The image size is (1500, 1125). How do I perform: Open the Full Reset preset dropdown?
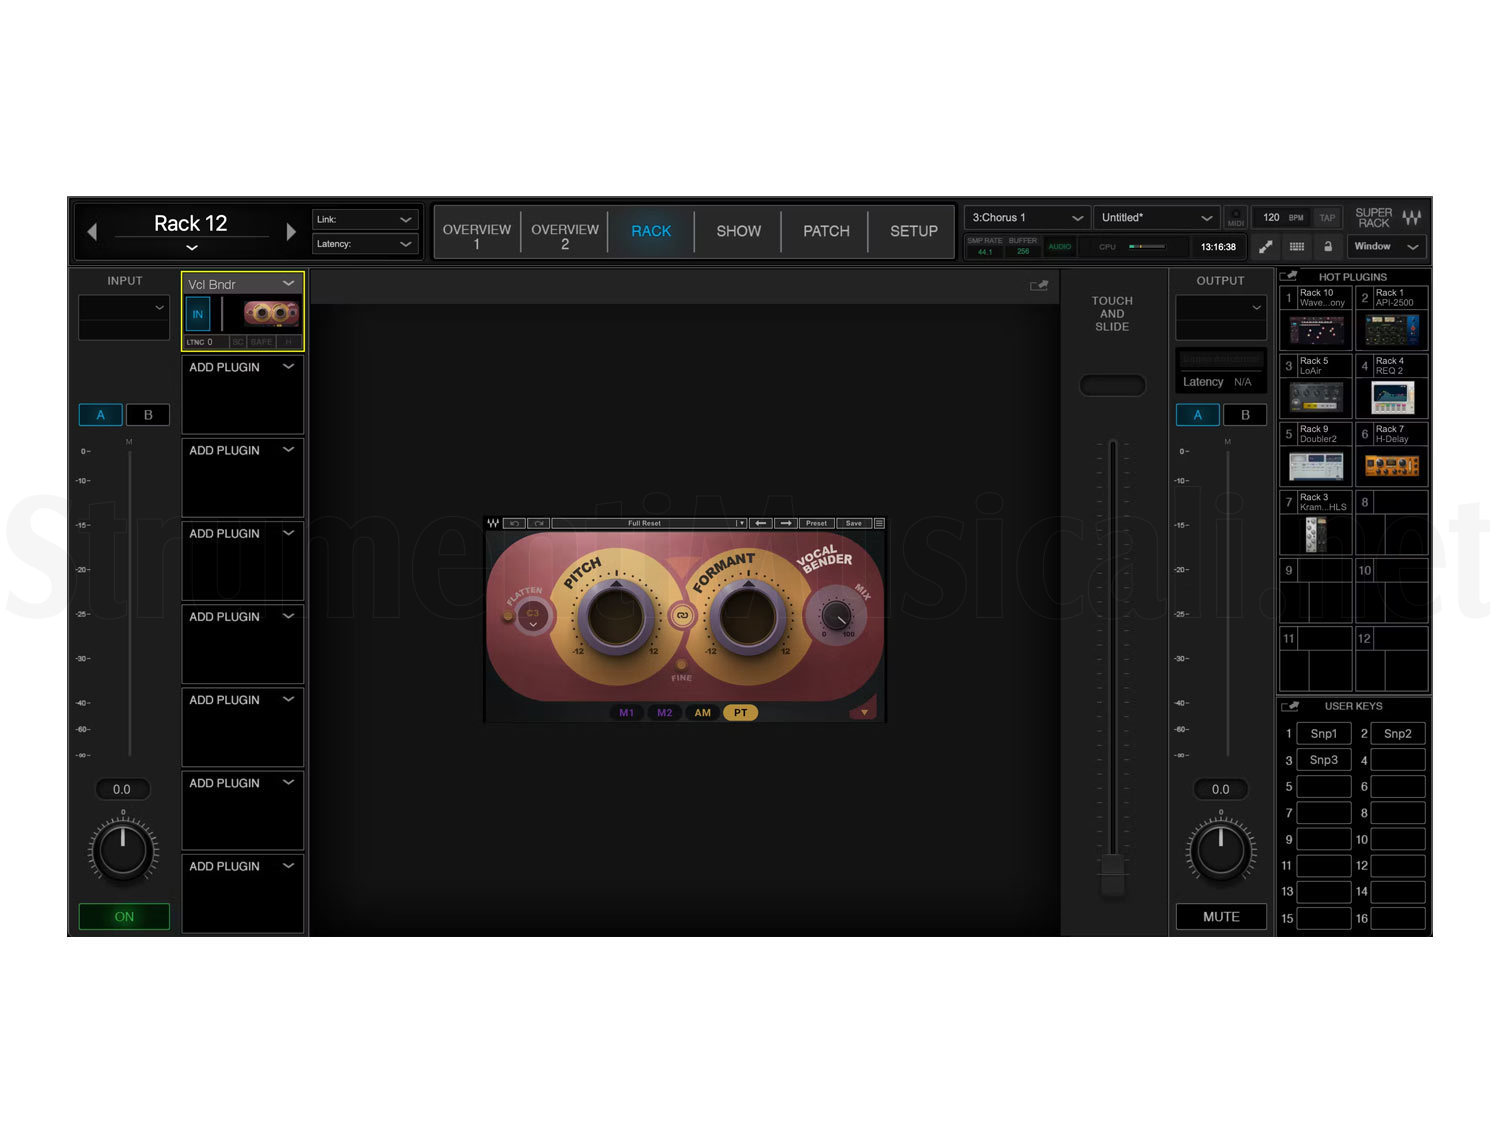tap(740, 523)
